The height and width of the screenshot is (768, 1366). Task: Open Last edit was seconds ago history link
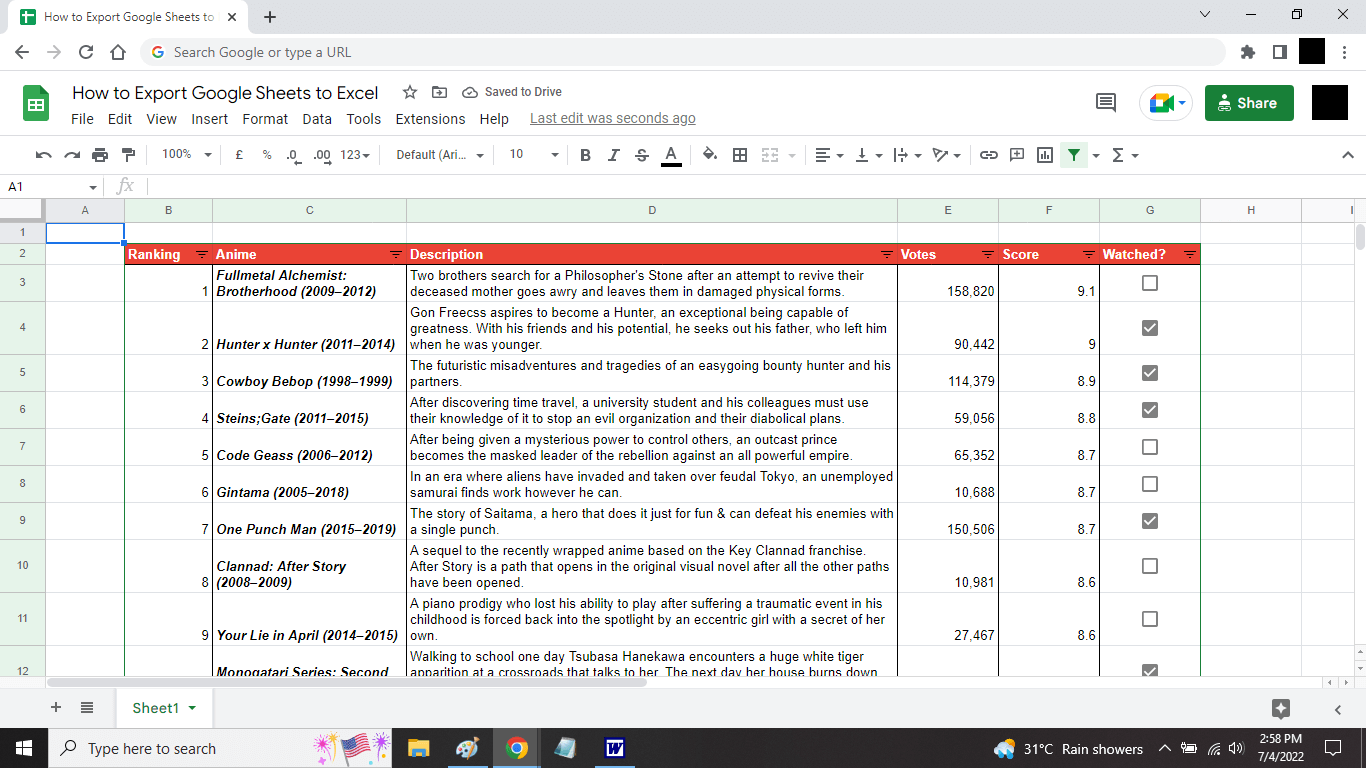(x=612, y=118)
